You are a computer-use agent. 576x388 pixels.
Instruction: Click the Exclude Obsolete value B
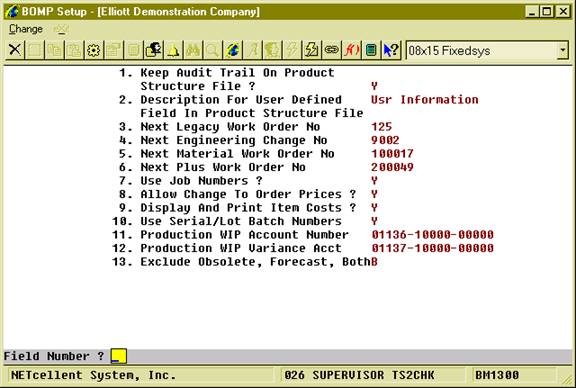tap(374, 262)
